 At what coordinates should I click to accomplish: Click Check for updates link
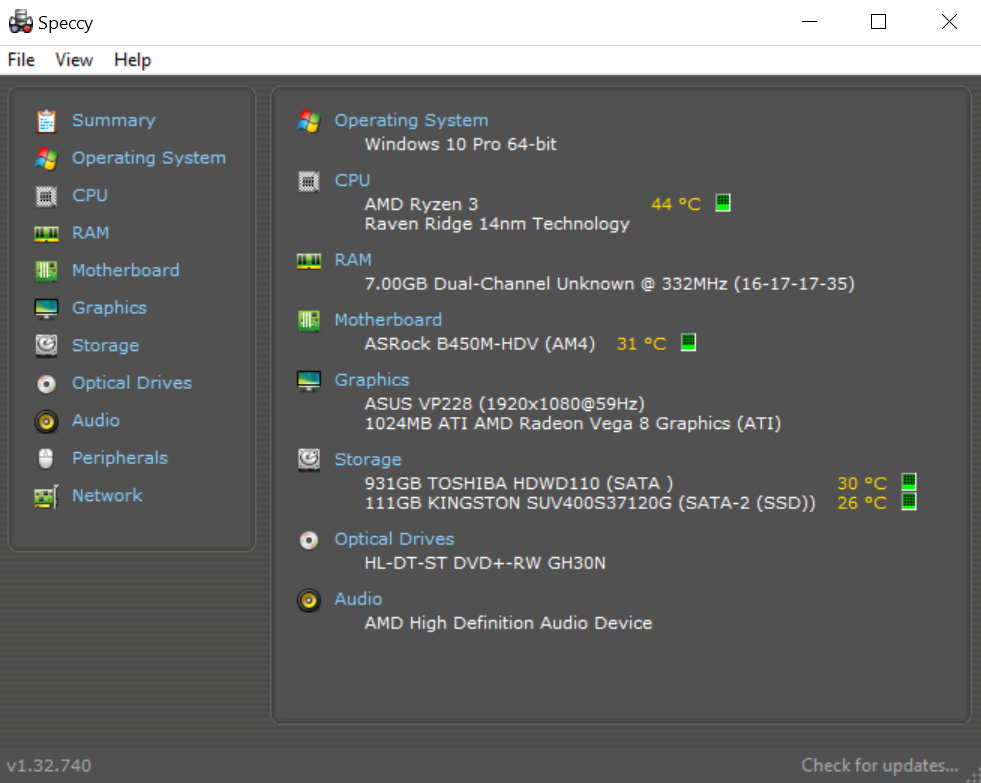880,765
